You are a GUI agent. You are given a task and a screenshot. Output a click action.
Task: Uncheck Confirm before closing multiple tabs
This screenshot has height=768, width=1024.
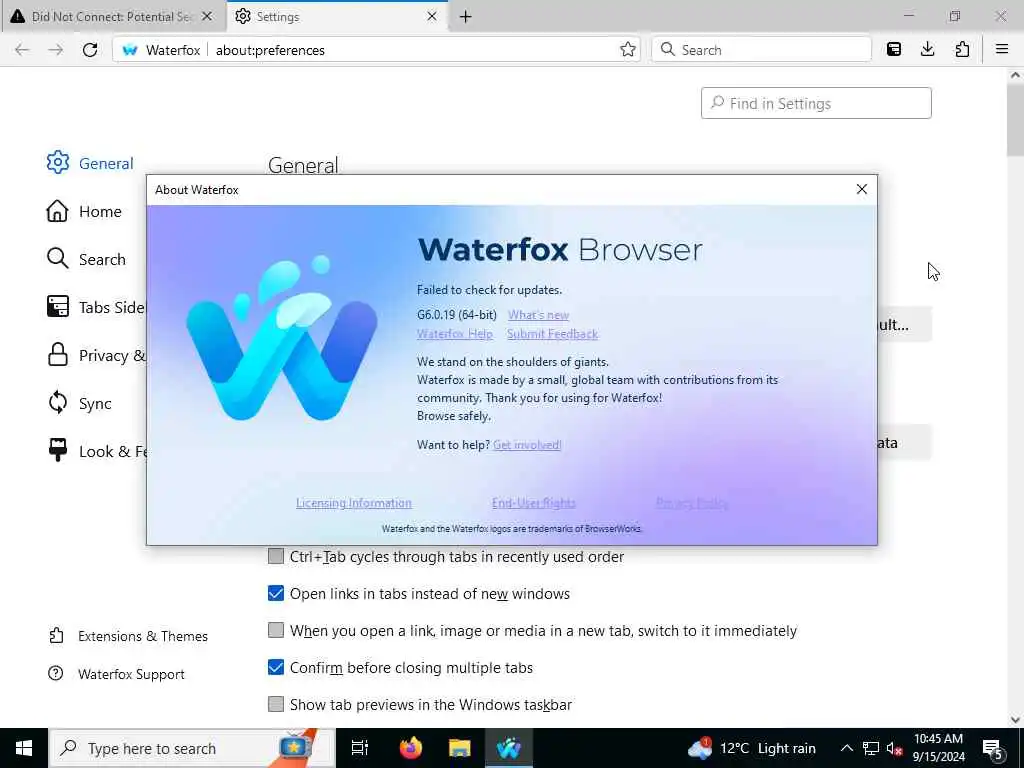[276, 667]
